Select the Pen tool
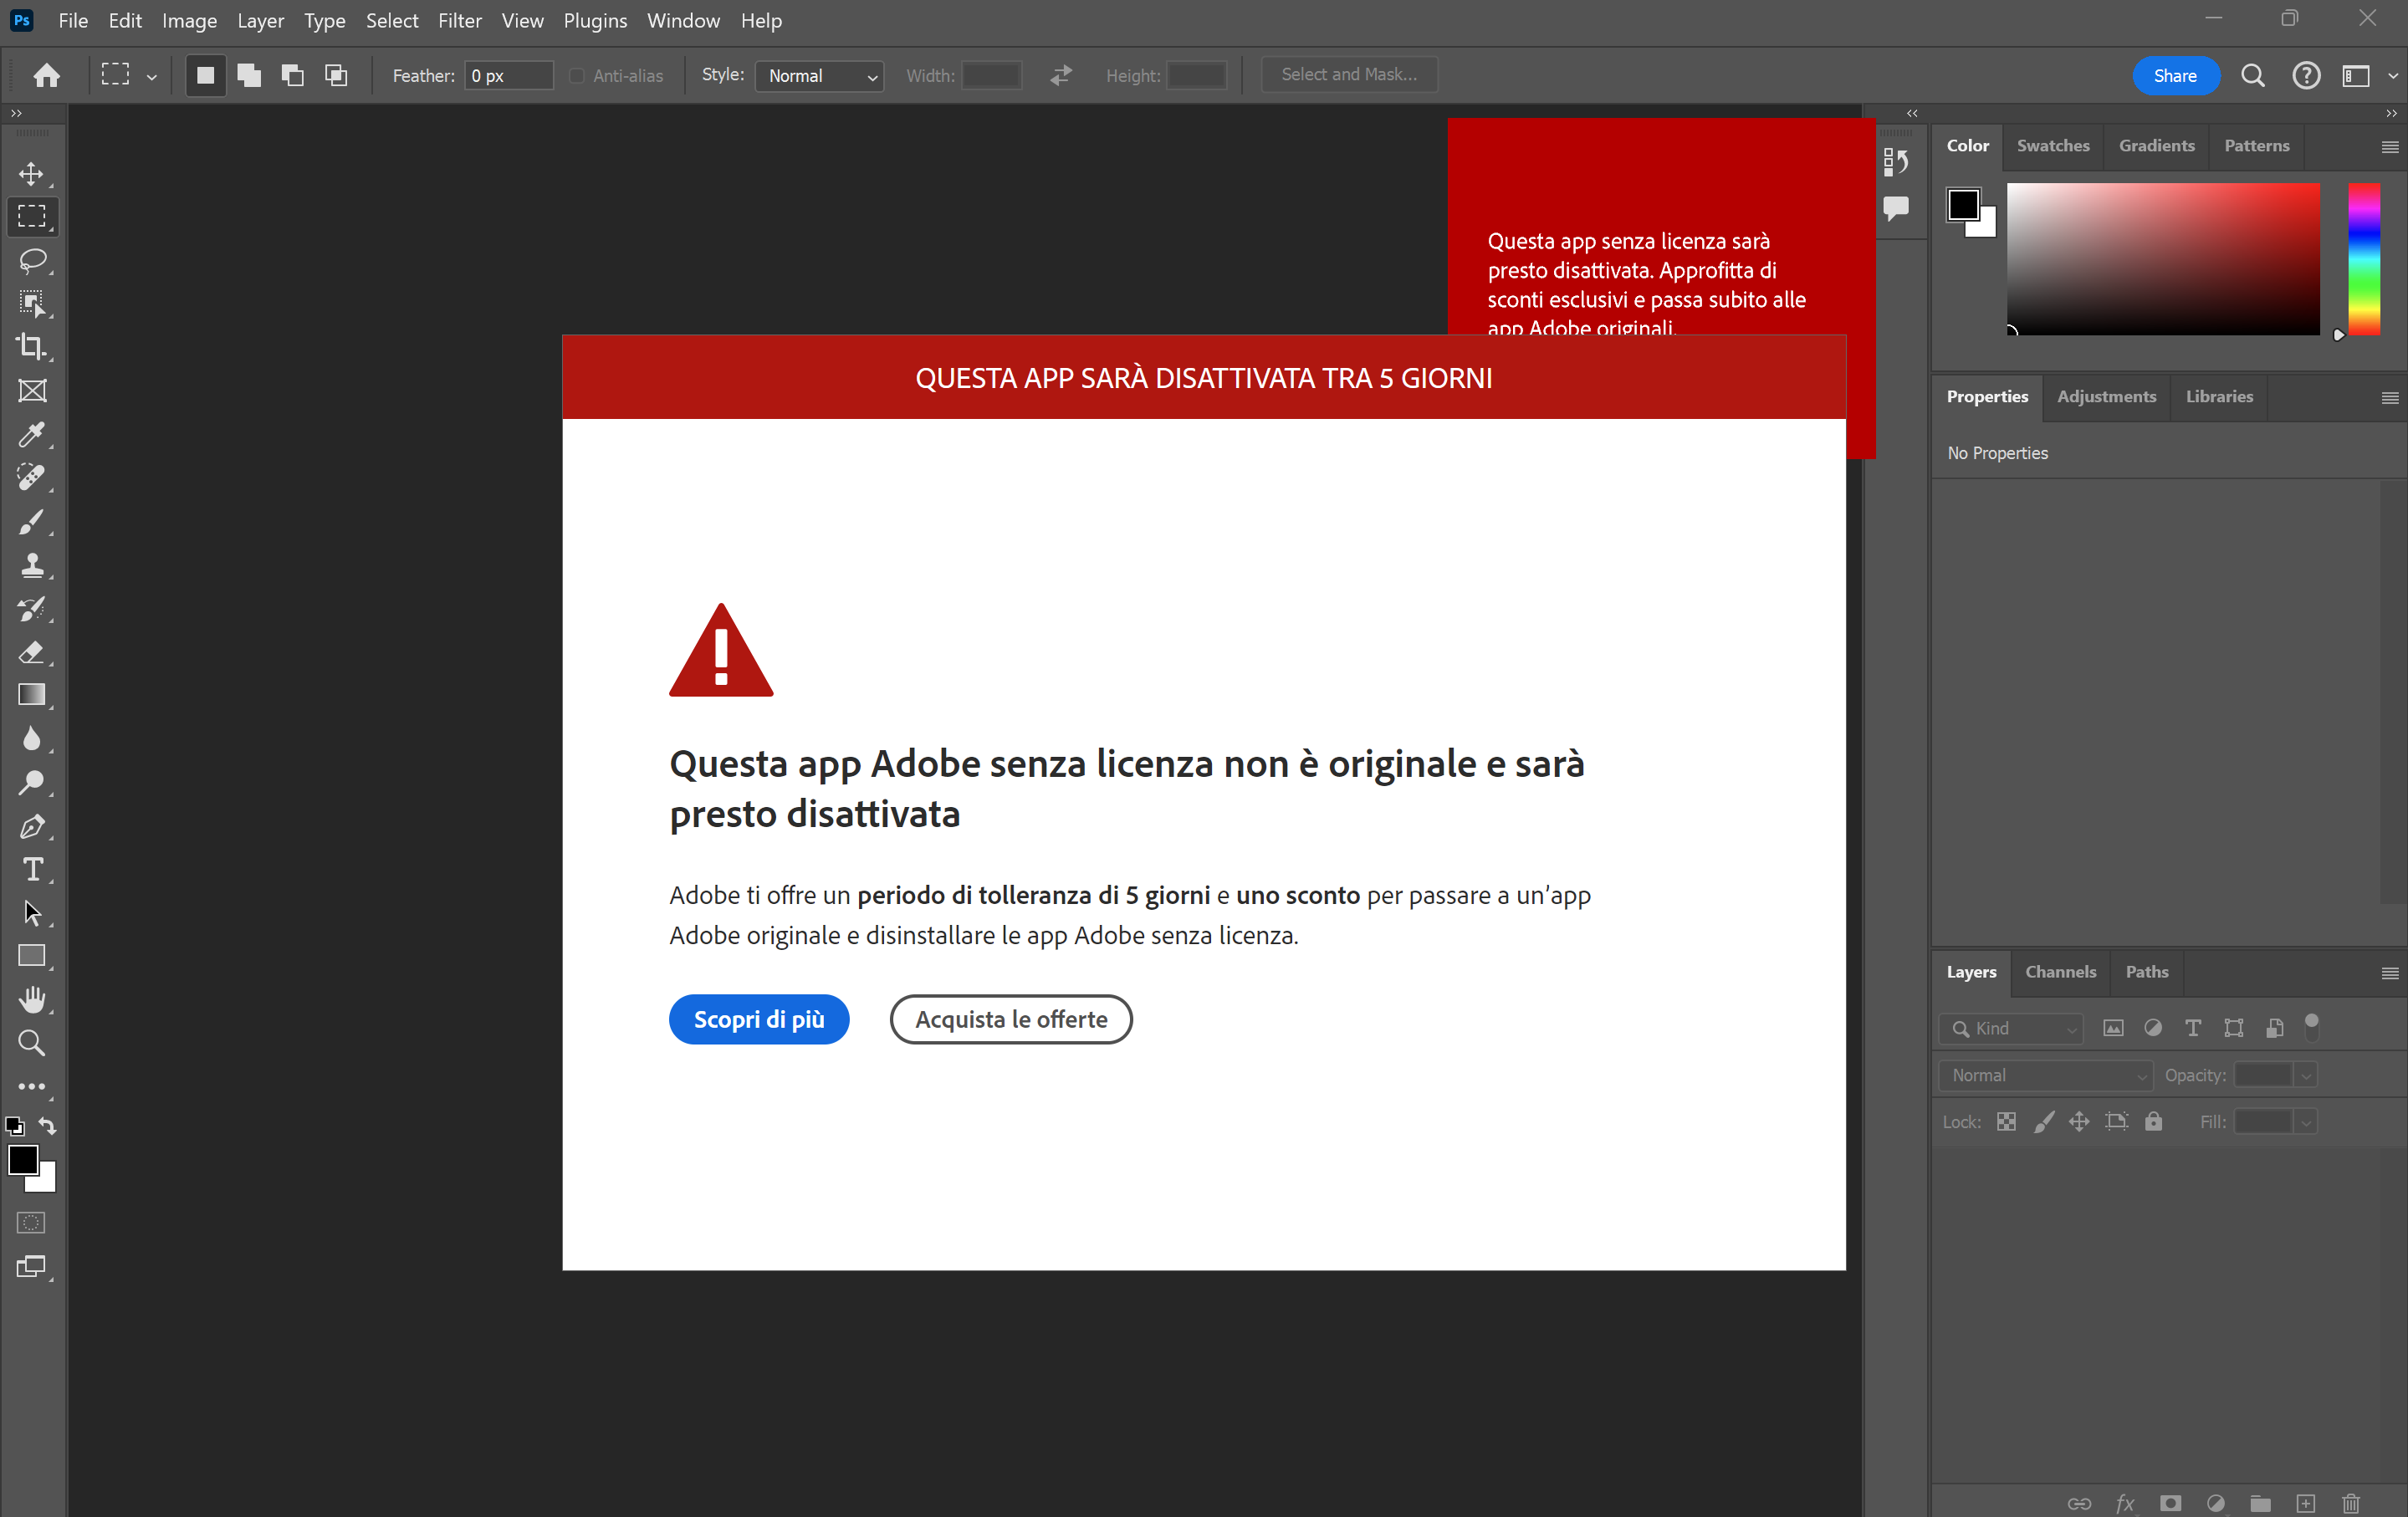 pos(32,826)
